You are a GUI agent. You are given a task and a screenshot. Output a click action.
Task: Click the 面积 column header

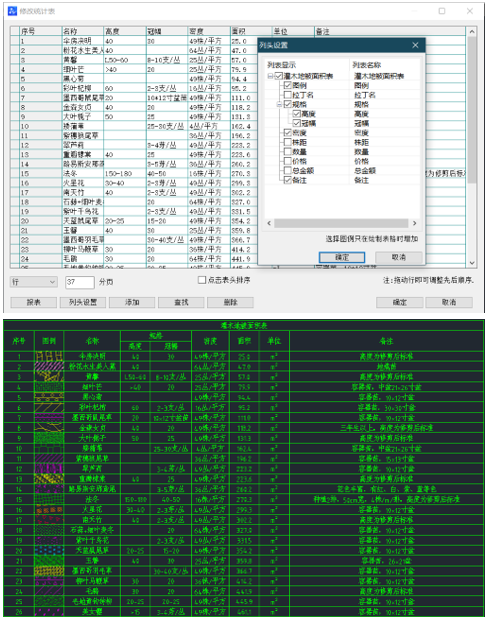point(251,31)
